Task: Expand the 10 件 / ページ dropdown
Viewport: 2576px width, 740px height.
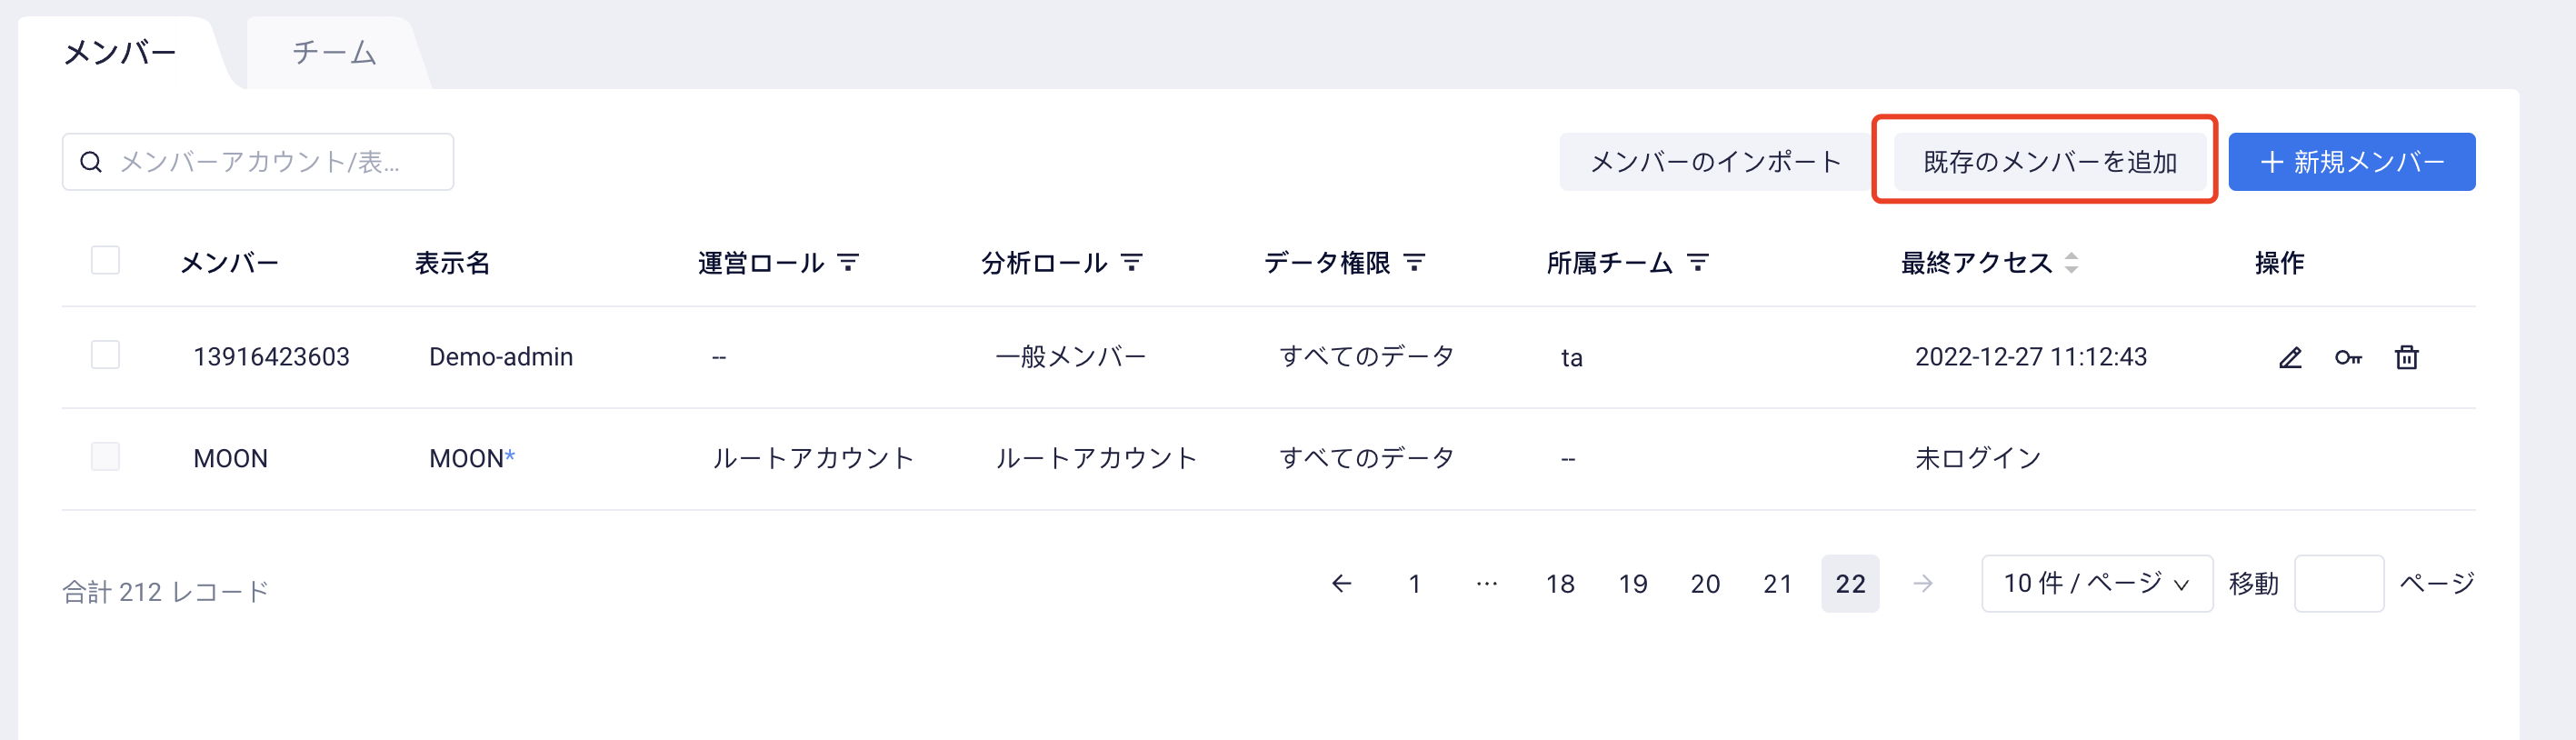Action: click(2097, 583)
